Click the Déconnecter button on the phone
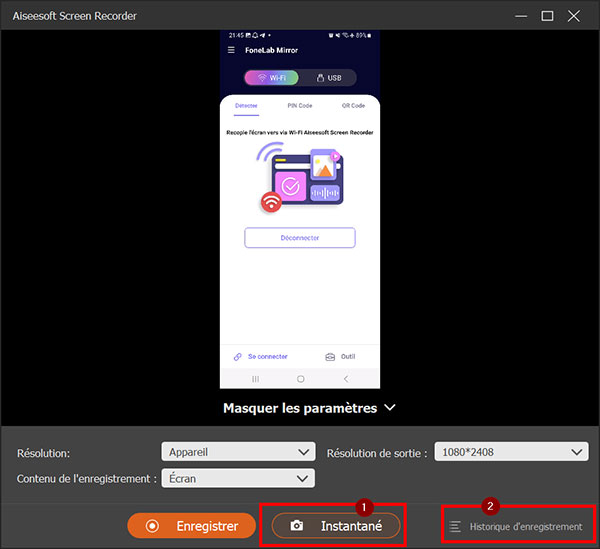The height and width of the screenshot is (549, 600). coord(300,238)
